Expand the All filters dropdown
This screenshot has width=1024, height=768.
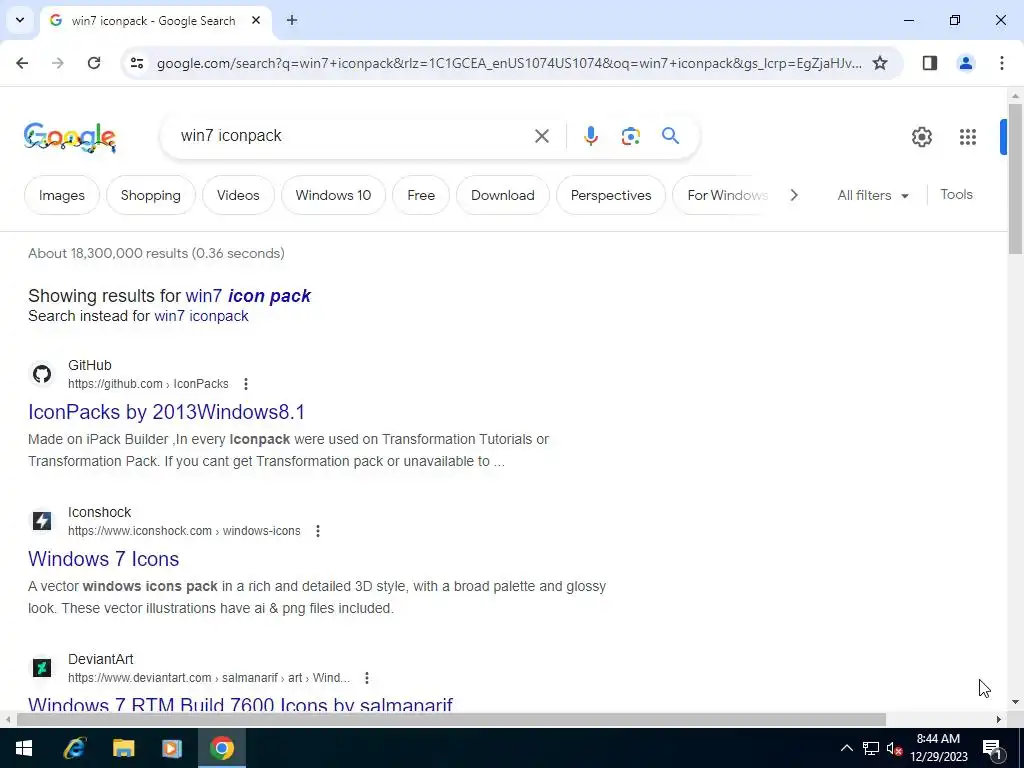point(872,195)
